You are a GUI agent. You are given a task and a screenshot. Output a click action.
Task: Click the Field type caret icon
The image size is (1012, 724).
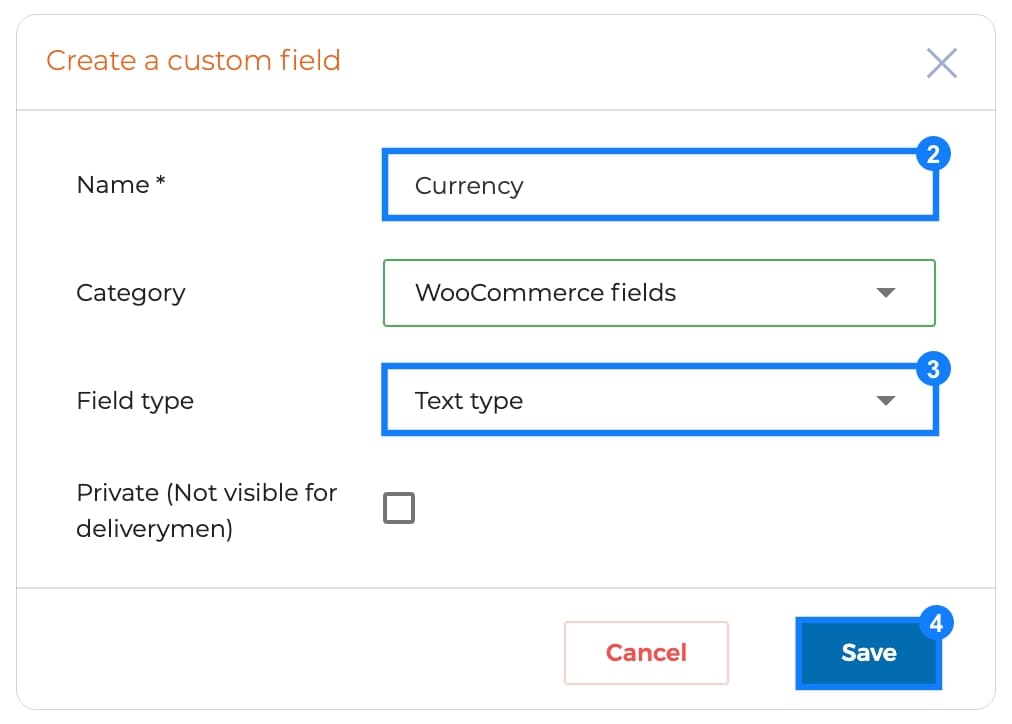[x=886, y=401]
